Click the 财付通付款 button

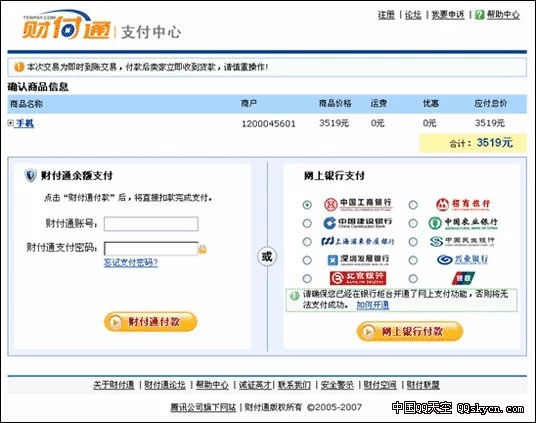[x=151, y=322]
